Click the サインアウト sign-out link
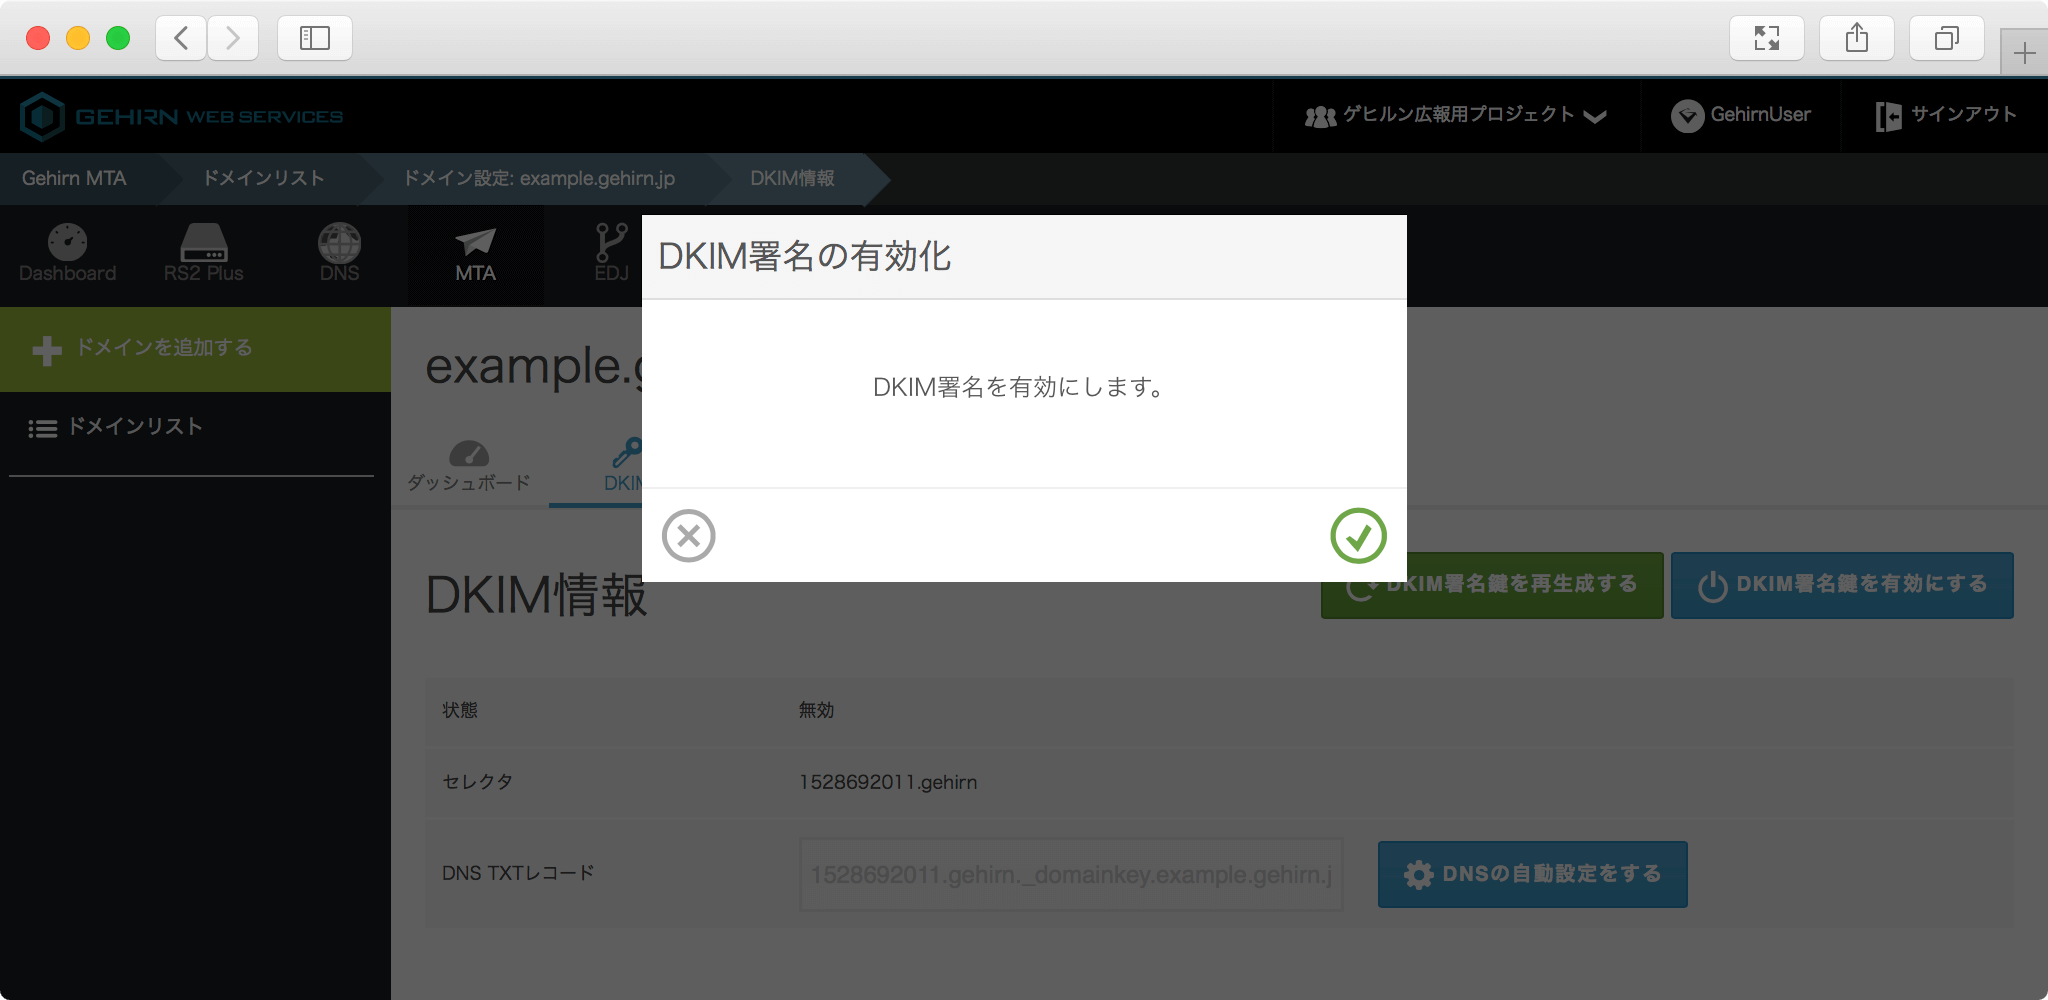This screenshot has width=2048, height=1000. pyautogui.click(x=1946, y=116)
